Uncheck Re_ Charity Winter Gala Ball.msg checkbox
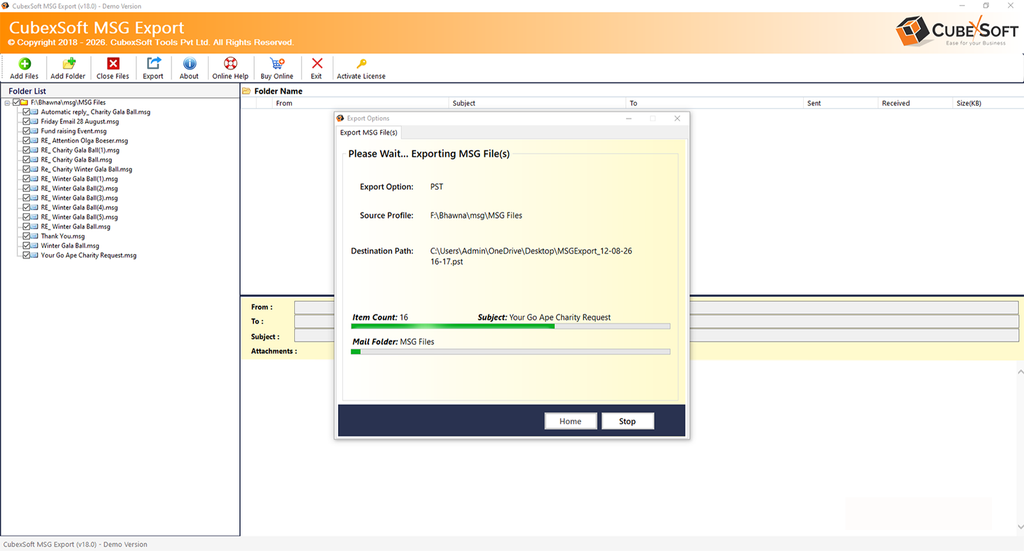1024x551 pixels. tap(26, 169)
